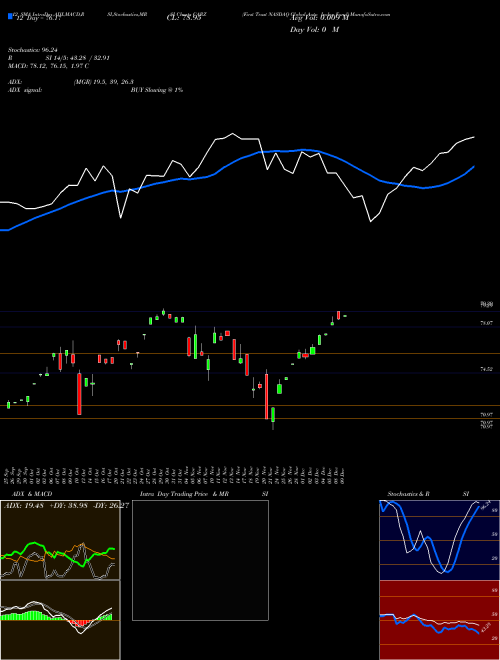Click the 'Intra Day Trading Price & MR' title
The height and width of the screenshot is (660, 500).
coord(184,494)
